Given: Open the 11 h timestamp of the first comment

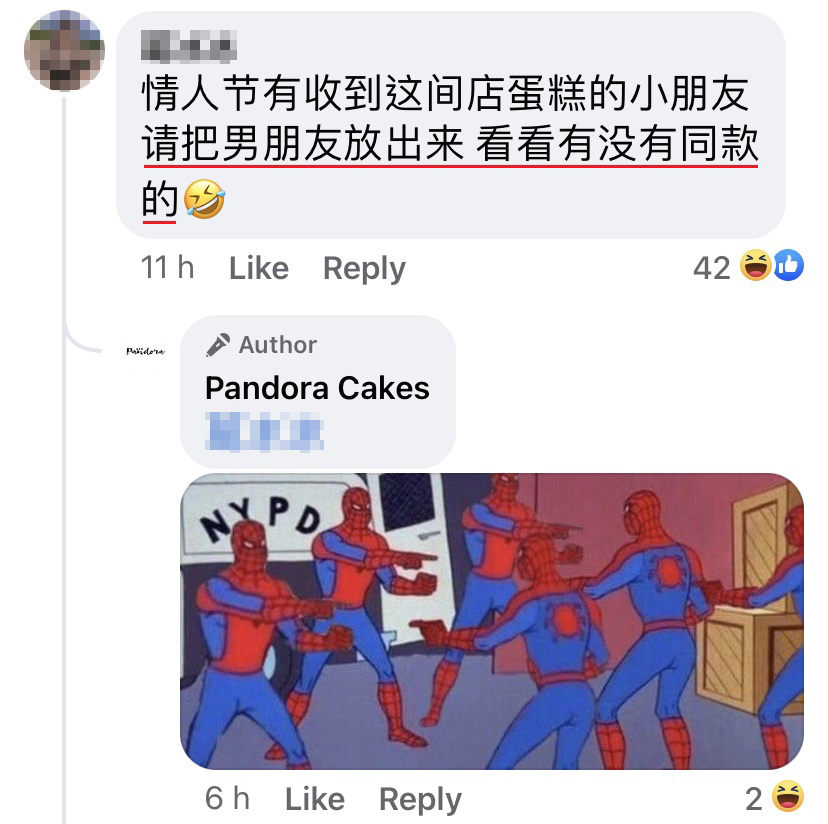Looking at the screenshot, I should point(167,267).
